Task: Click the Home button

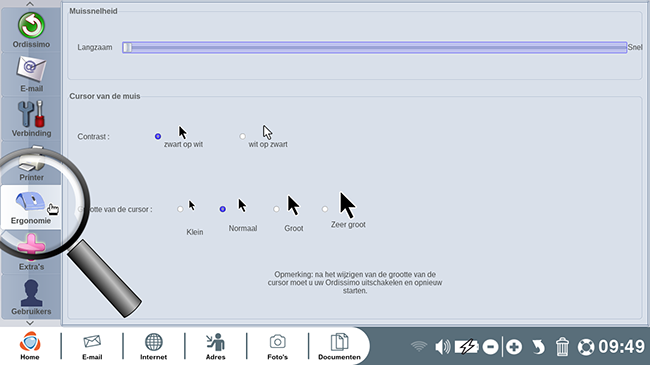Action: click(30, 346)
